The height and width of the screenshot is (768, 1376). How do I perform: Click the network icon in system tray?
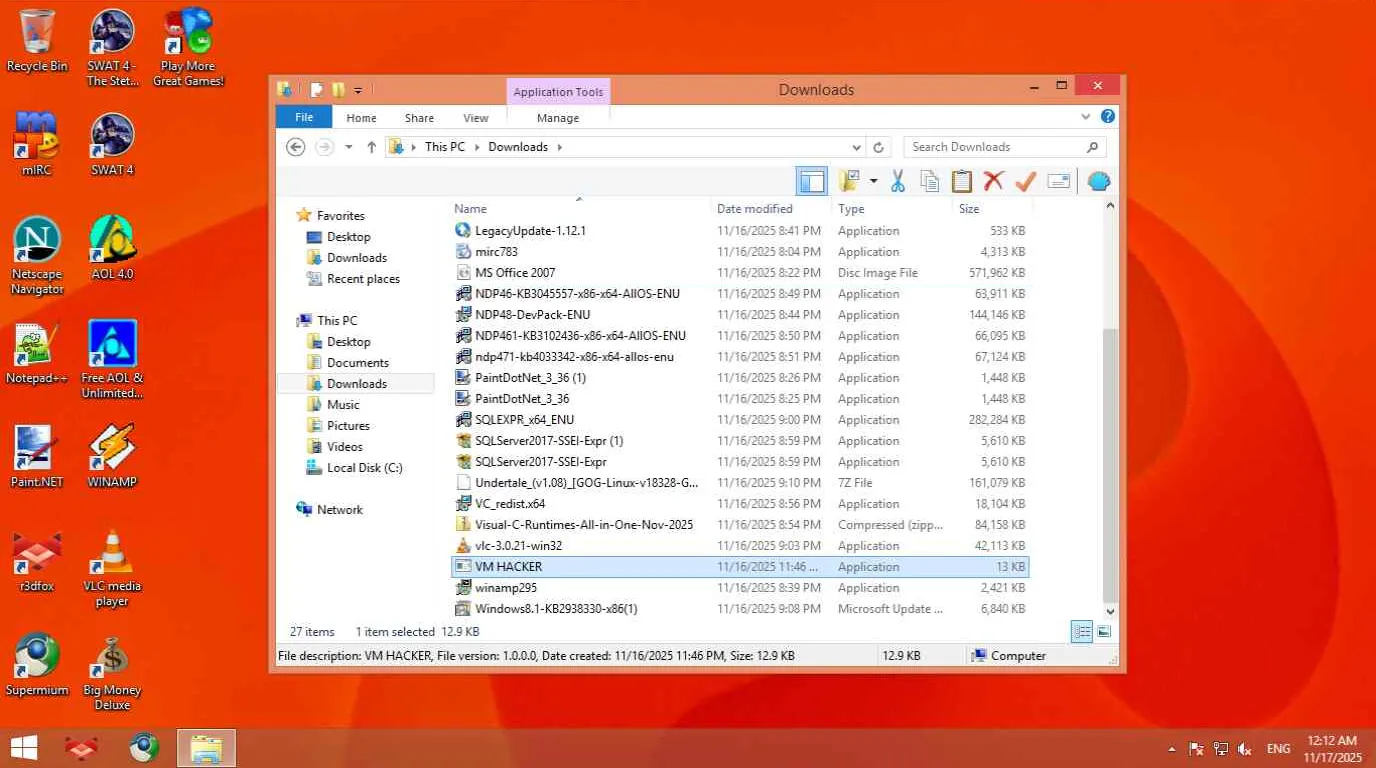(1220, 749)
